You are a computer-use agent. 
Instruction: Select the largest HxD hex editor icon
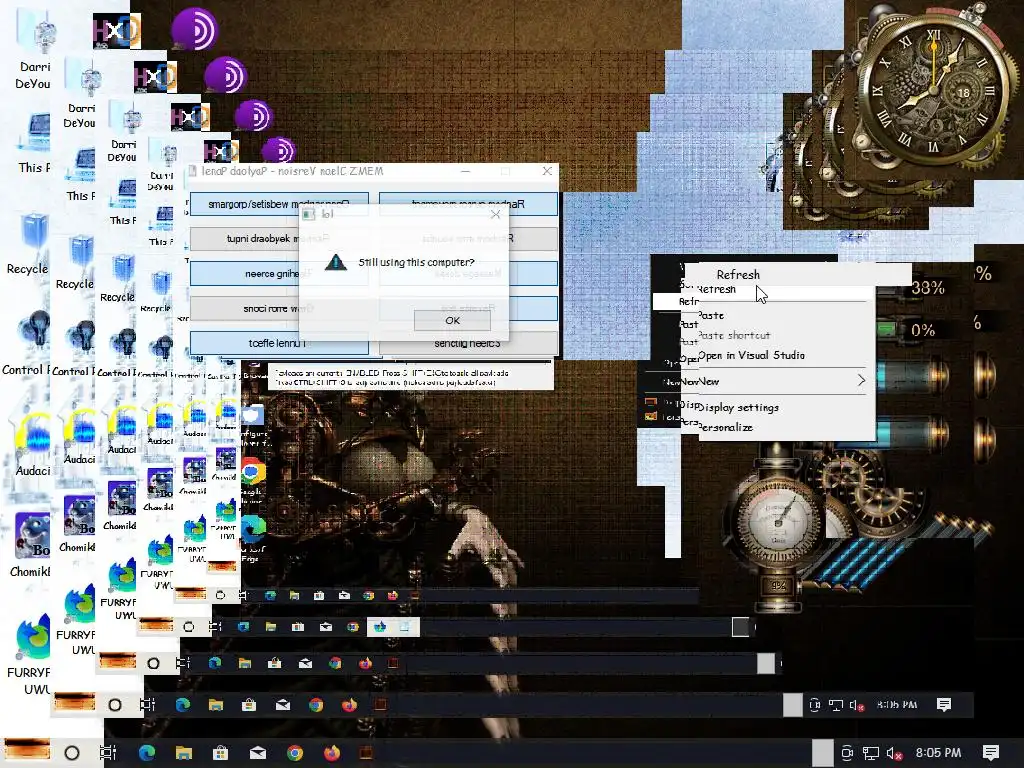(x=117, y=30)
